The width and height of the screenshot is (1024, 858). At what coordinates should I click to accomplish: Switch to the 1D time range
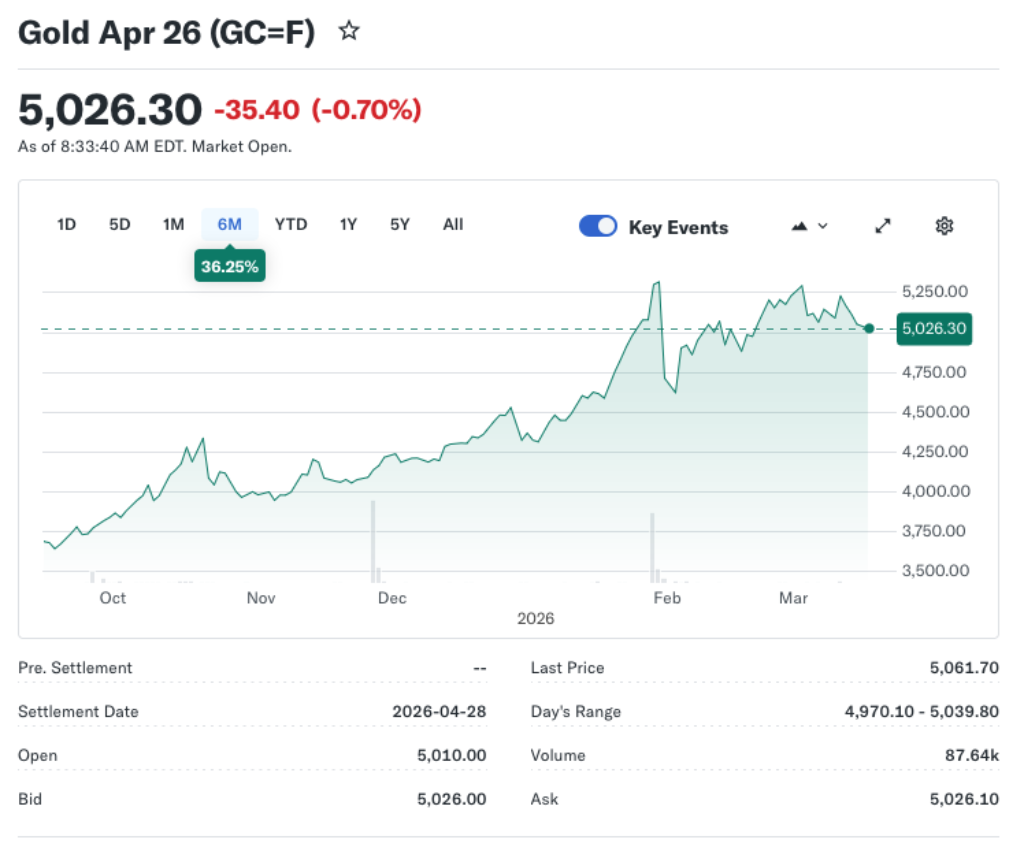point(66,225)
